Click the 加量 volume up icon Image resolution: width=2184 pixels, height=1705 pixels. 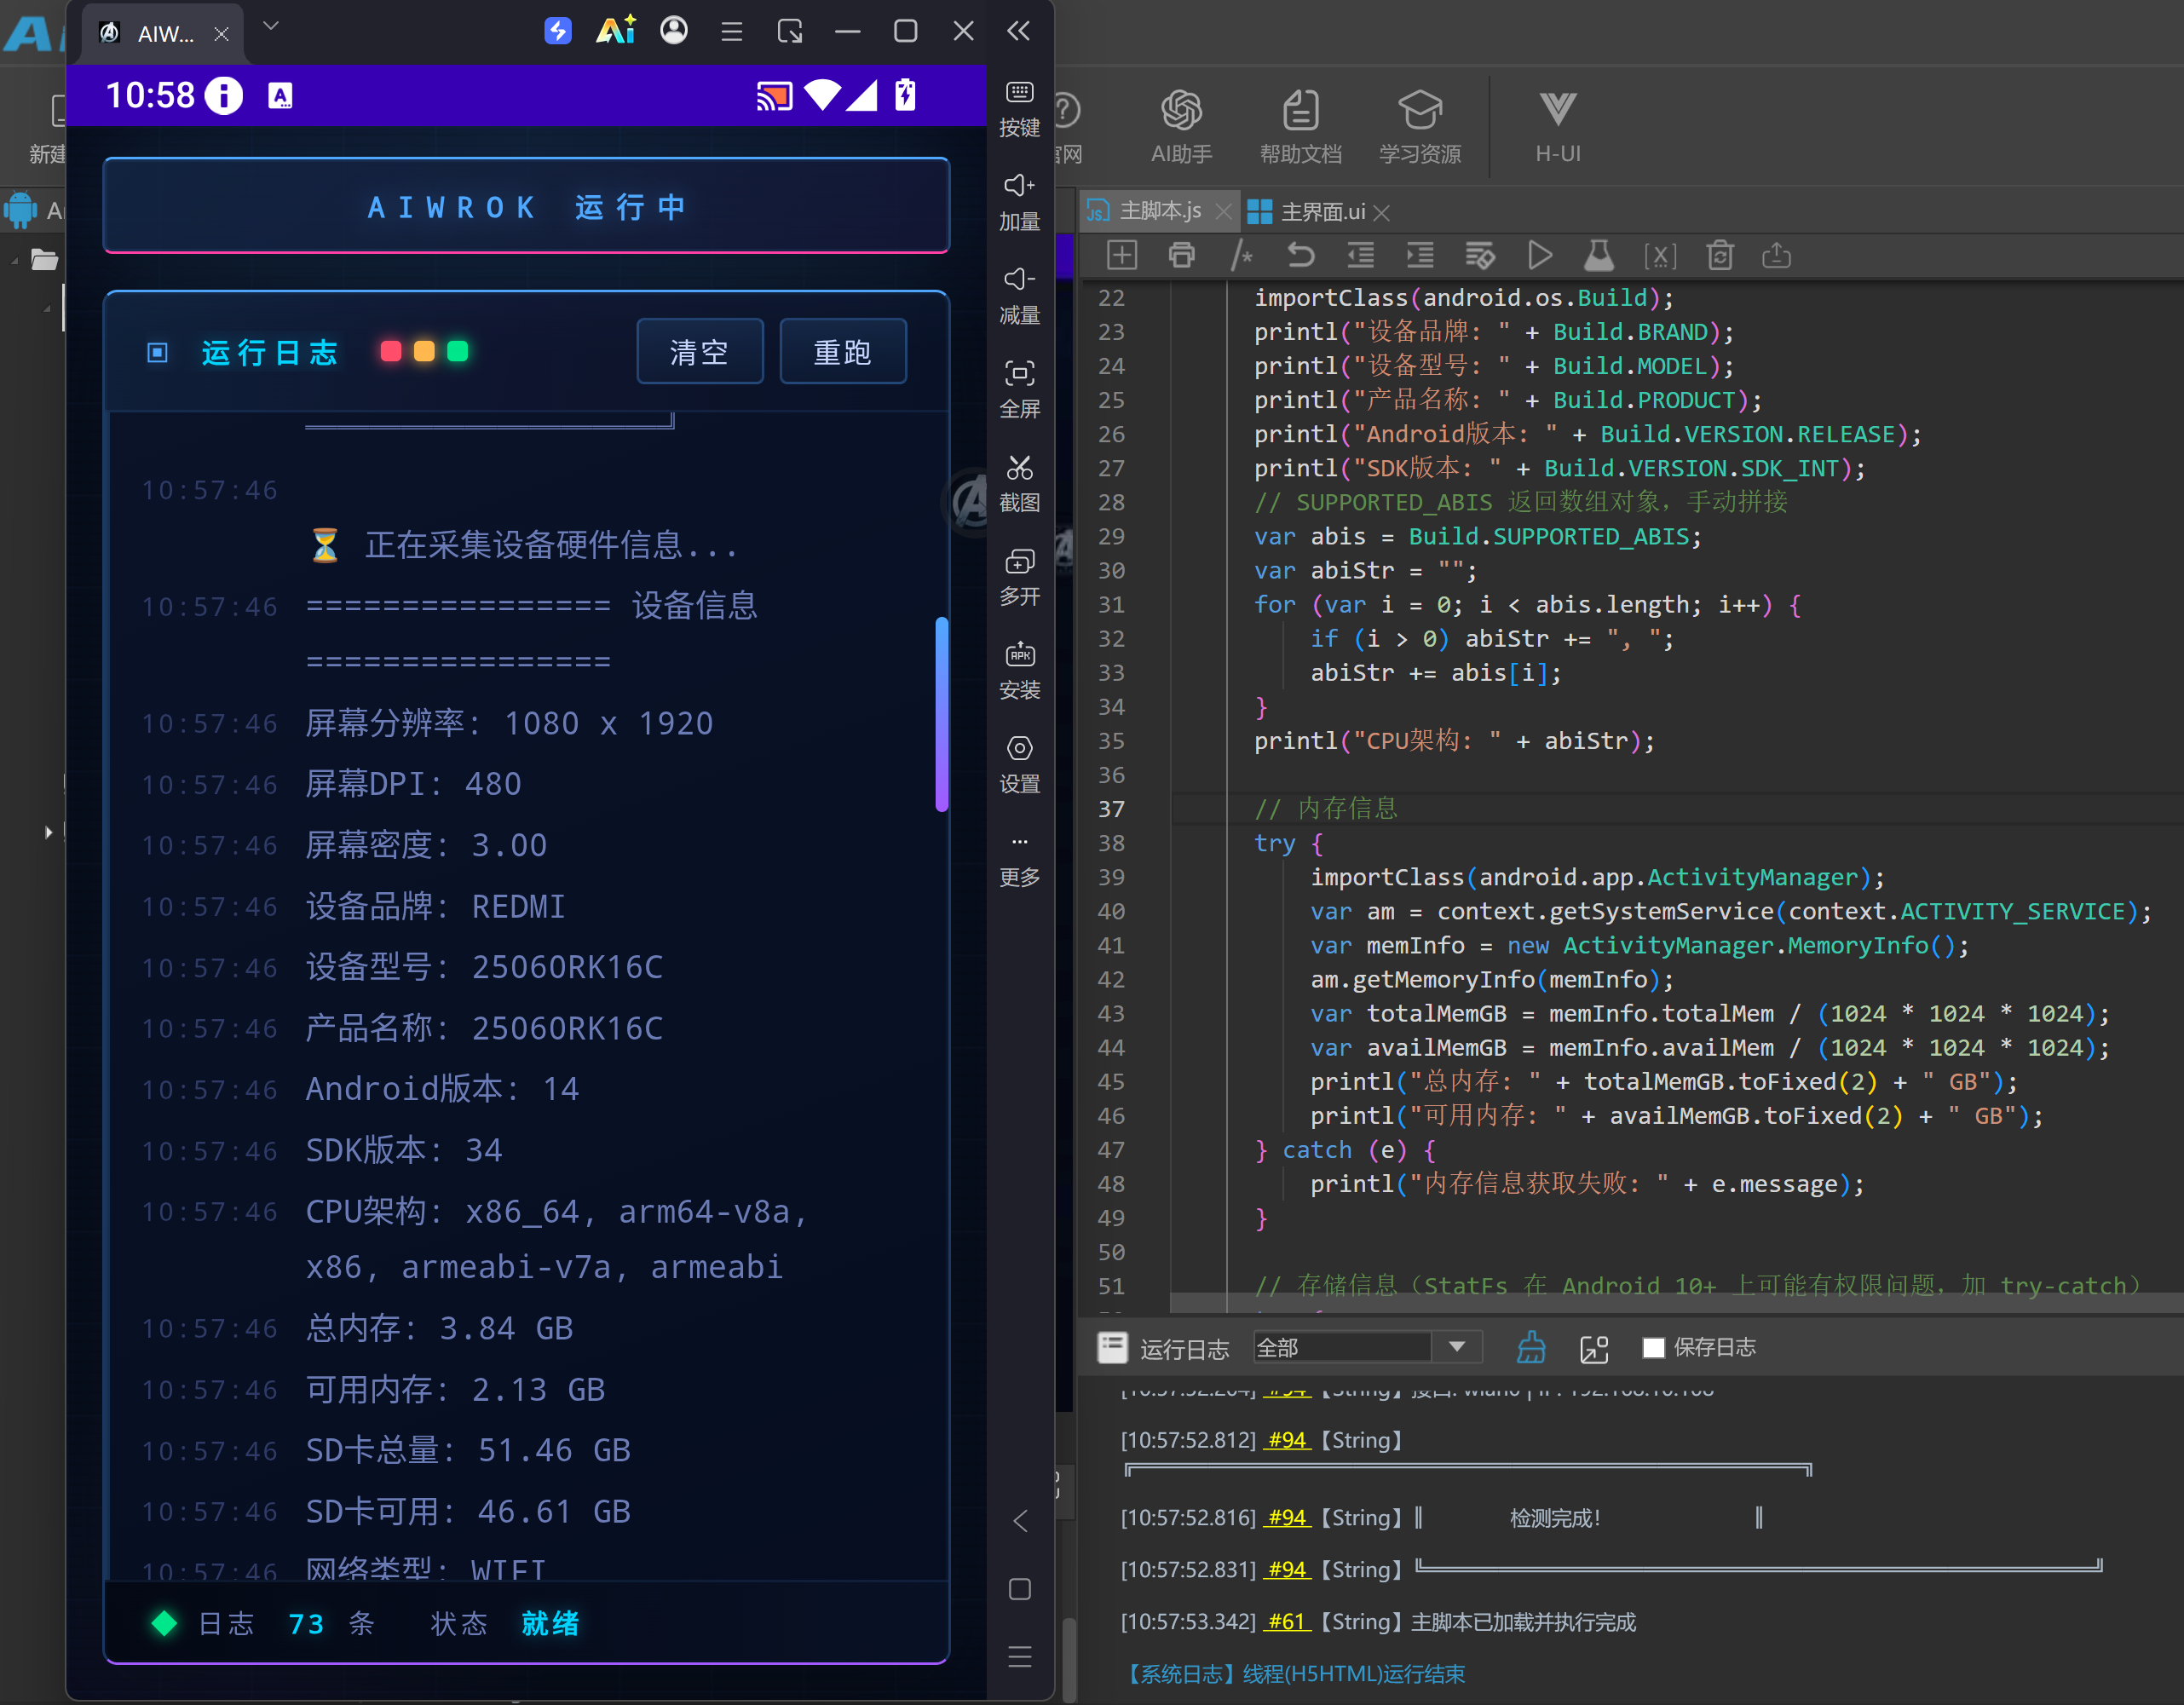click(1019, 202)
